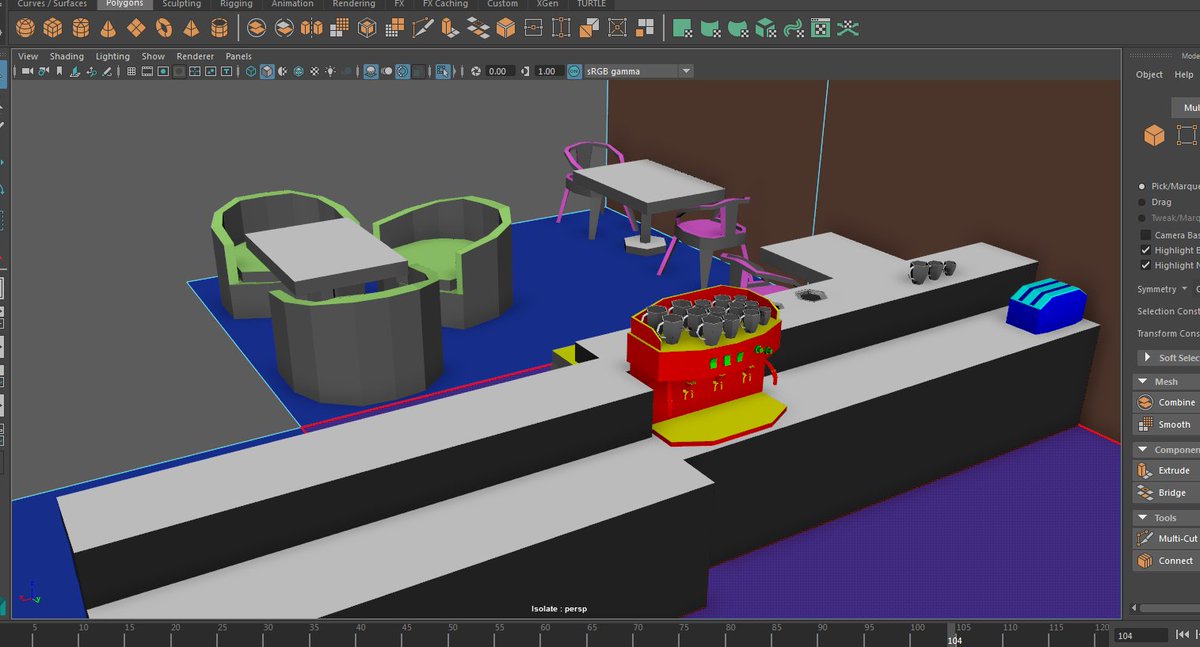Create a polygon cylinder from the shelf
Image resolution: width=1200 pixels, height=647 pixels.
pyautogui.click(x=80, y=28)
